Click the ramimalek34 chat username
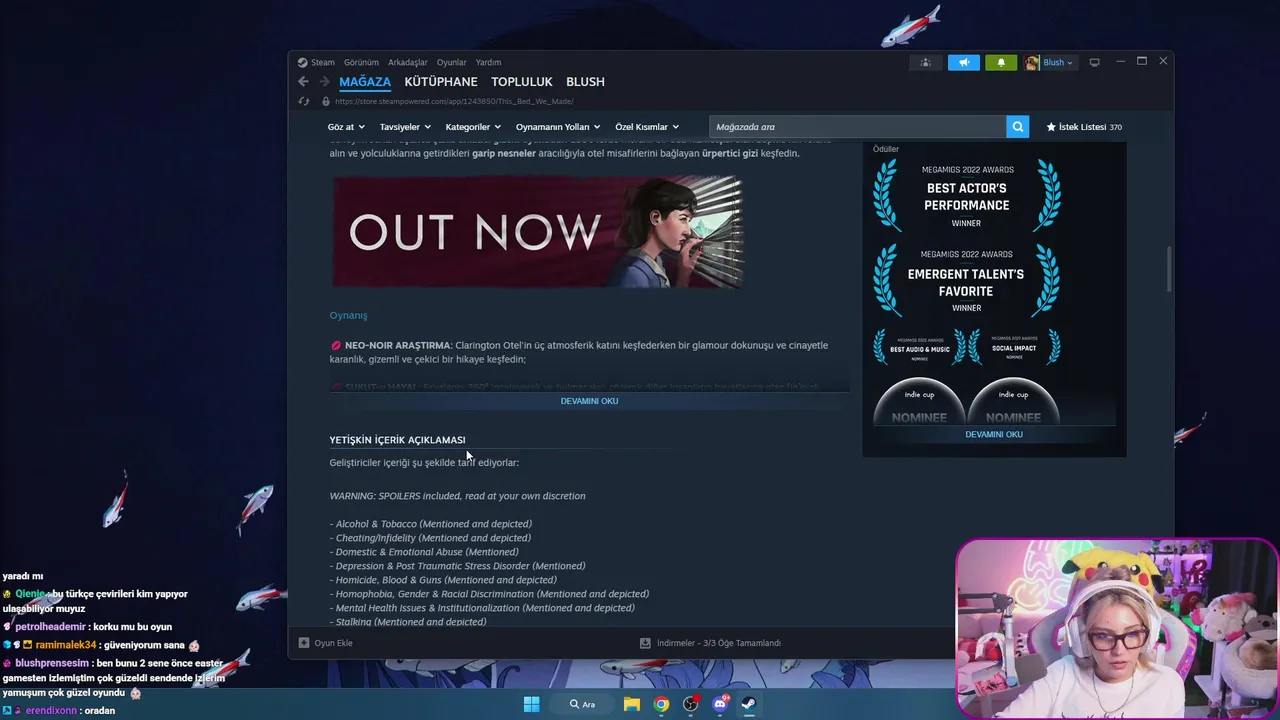1280x720 pixels. (66, 645)
